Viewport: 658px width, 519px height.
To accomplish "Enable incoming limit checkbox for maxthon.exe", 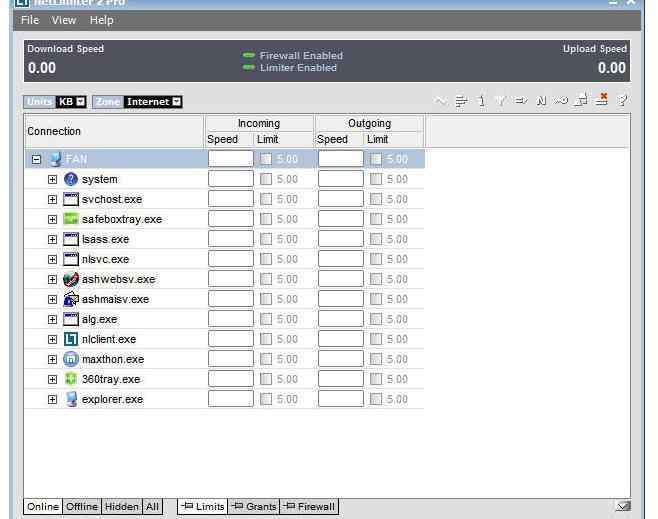I will (266, 359).
